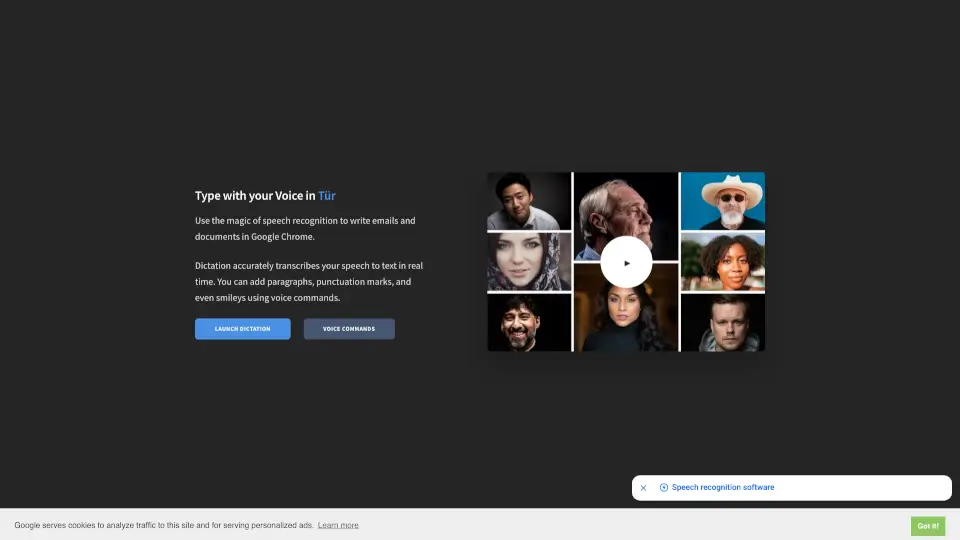
Task: Follow the Learn more cookie link
Action: (338, 525)
